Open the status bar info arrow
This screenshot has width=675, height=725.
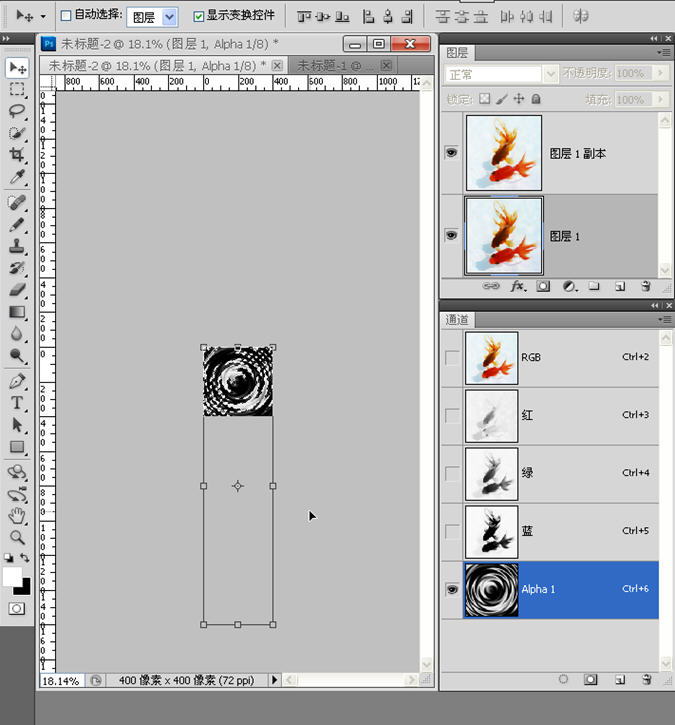(x=275, y=680)
